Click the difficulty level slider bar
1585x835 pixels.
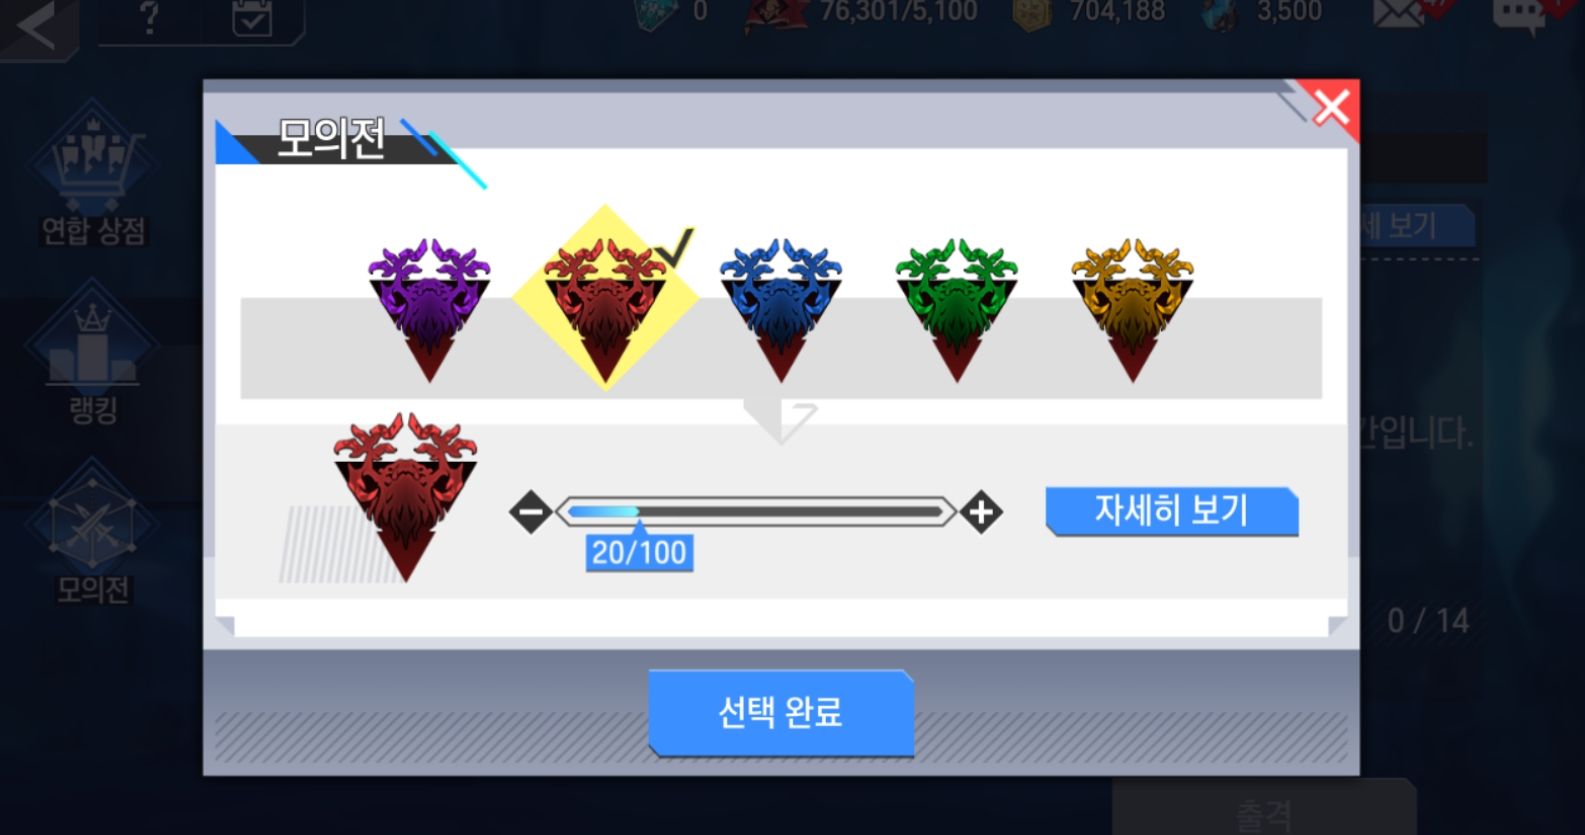coord(755,512)
